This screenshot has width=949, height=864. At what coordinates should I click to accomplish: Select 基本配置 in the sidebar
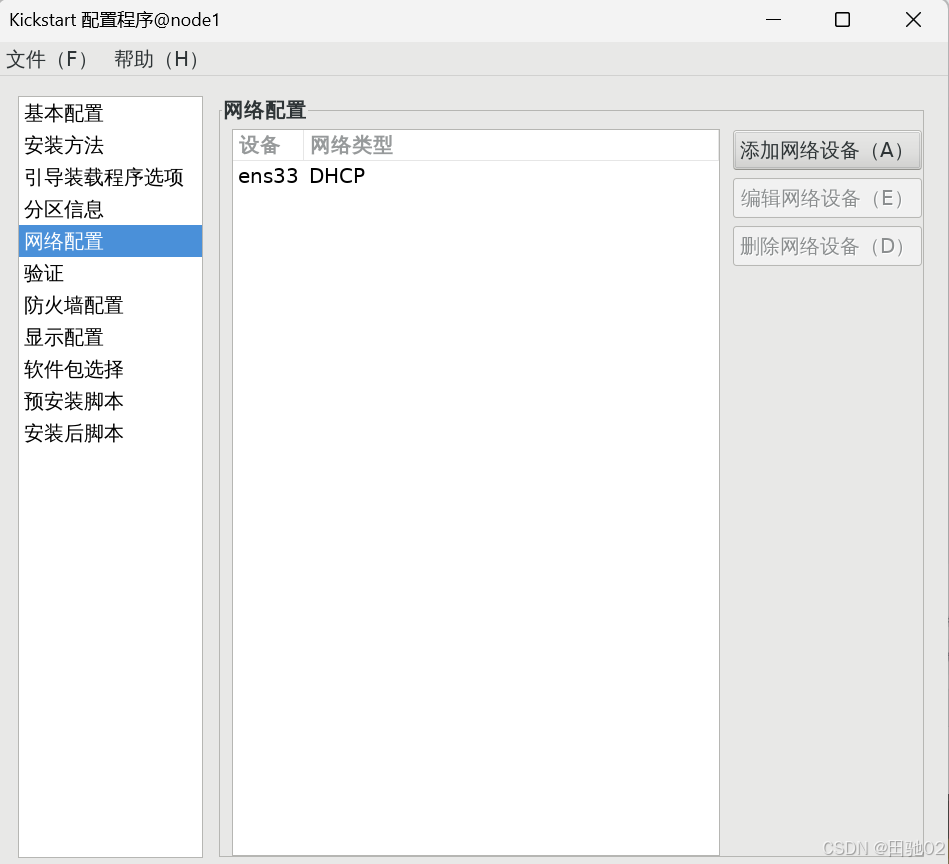[110, 113]
